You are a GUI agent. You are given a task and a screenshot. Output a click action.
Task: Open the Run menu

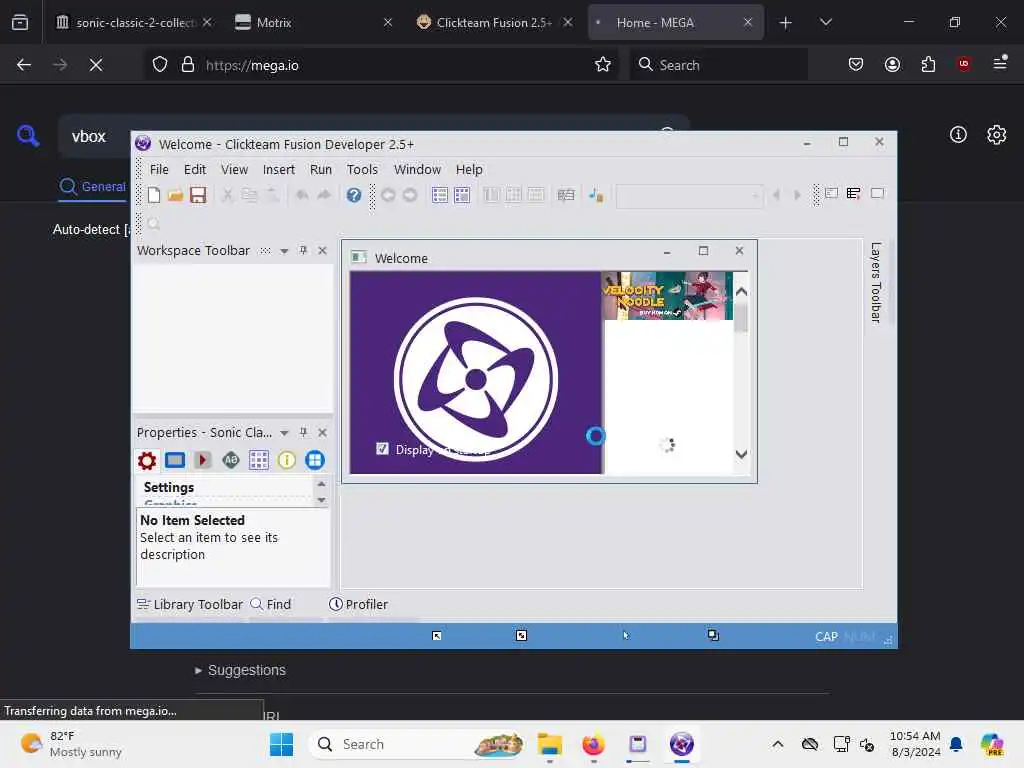pos(321,169)
